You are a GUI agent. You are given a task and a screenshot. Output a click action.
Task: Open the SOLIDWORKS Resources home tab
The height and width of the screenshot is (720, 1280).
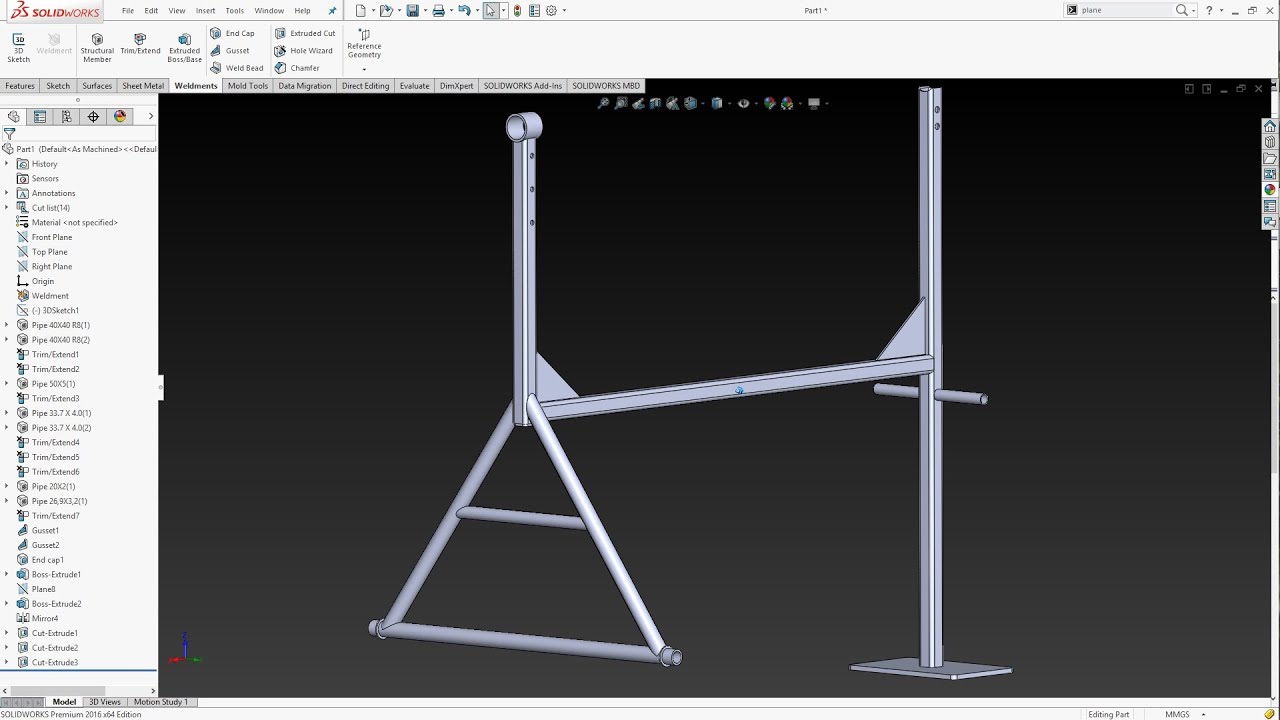(1270, 126)
